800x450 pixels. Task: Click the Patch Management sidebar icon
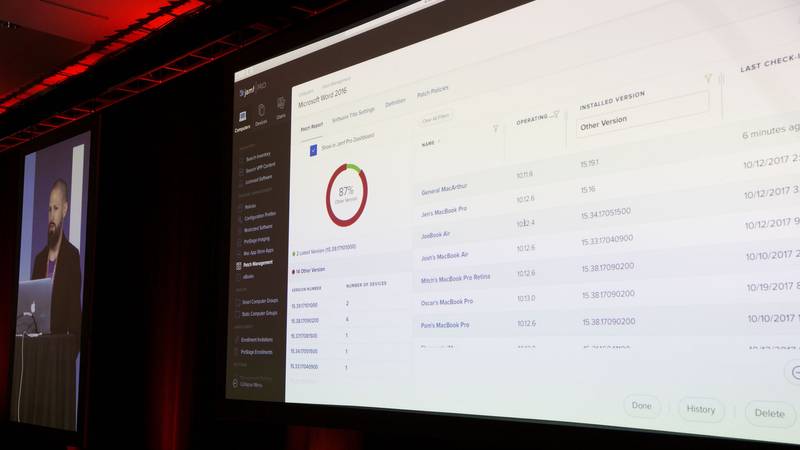coord(238,266)
